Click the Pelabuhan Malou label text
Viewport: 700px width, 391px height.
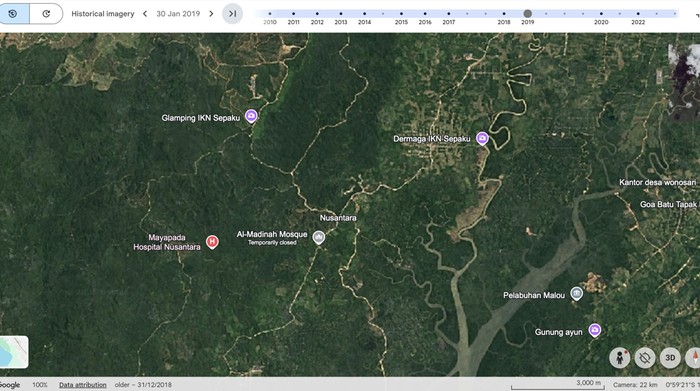(x=534, y=295)
